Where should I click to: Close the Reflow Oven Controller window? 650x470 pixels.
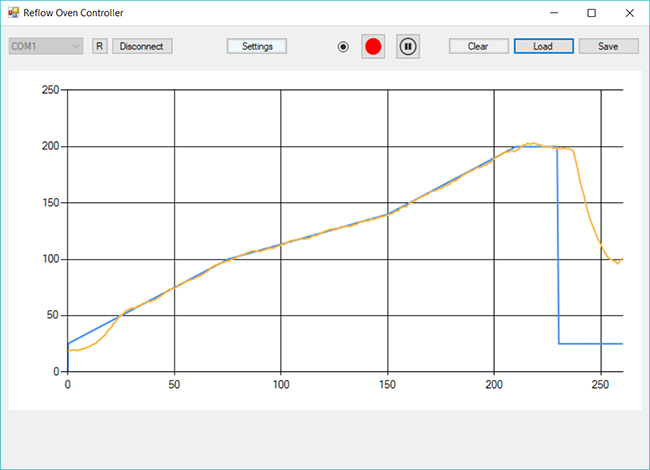pyautogui.click(x=627, y=13)
